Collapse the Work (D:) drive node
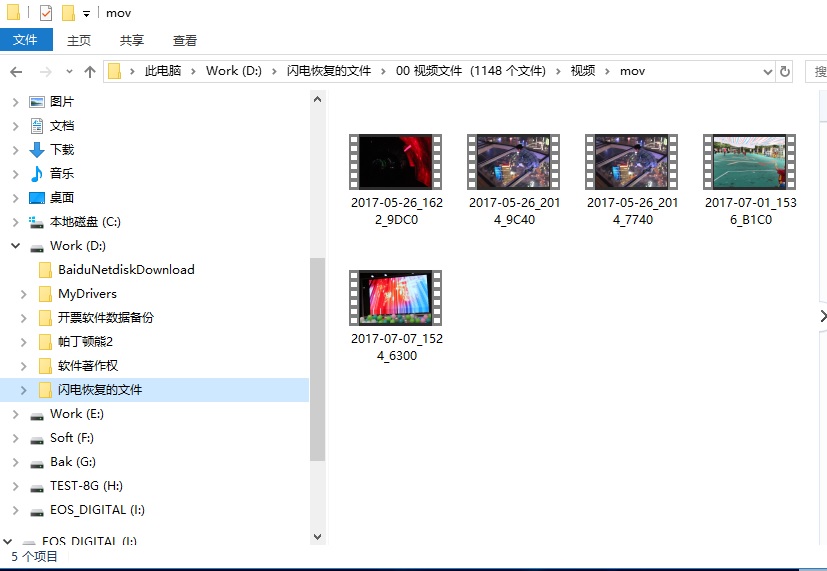 pos(15,246)
